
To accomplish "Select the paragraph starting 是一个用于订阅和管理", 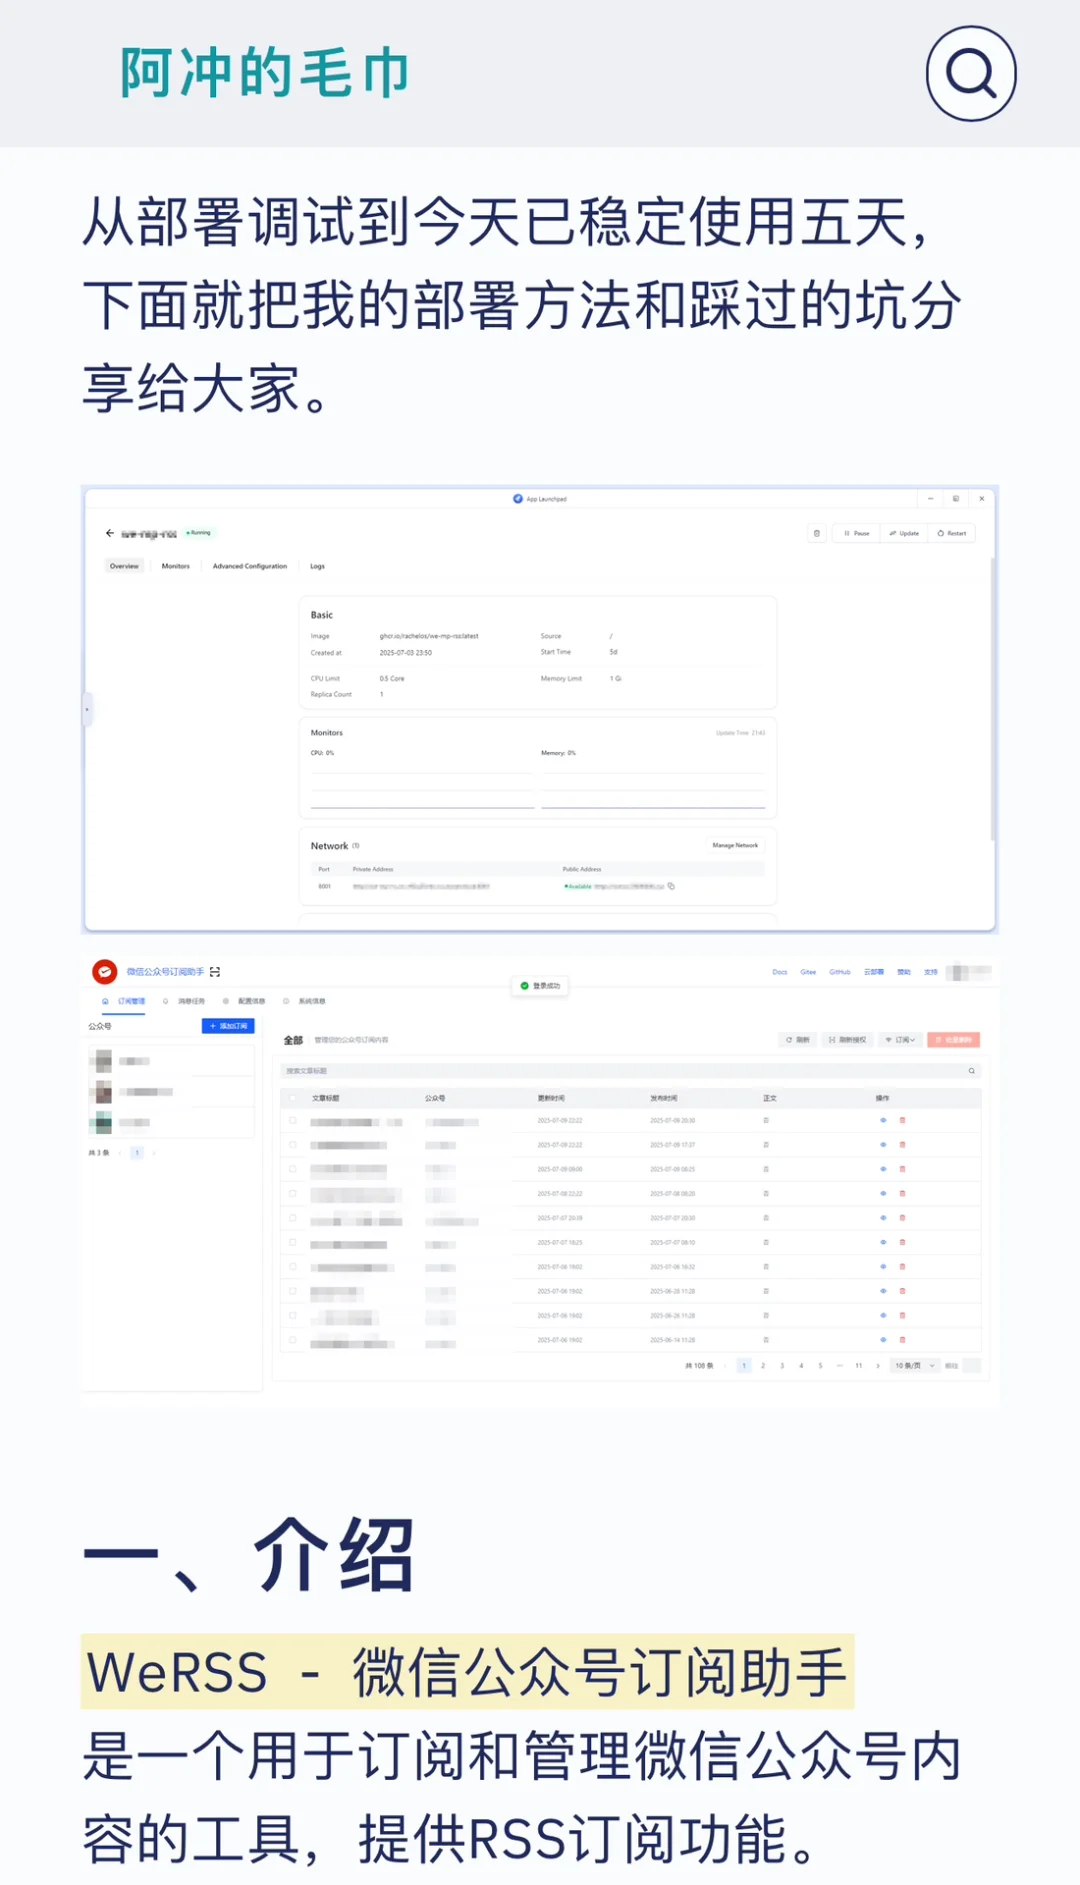I will (x=522, y=1798).
